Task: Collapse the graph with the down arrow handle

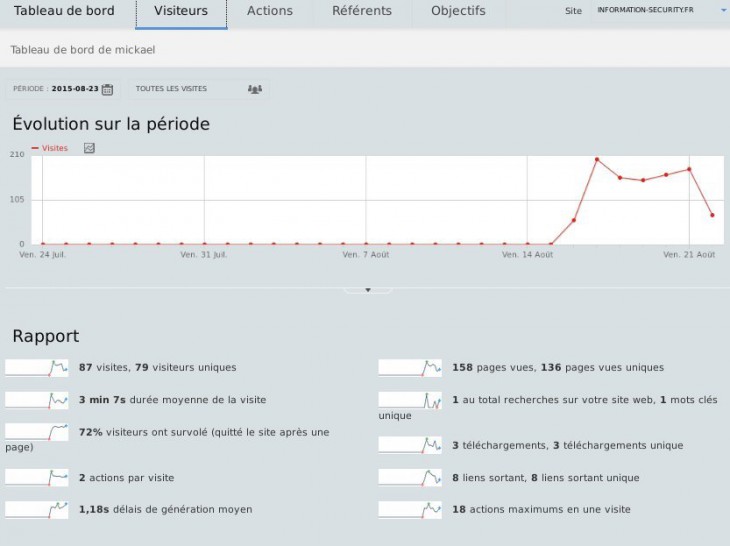Action: tap(368, 290)
